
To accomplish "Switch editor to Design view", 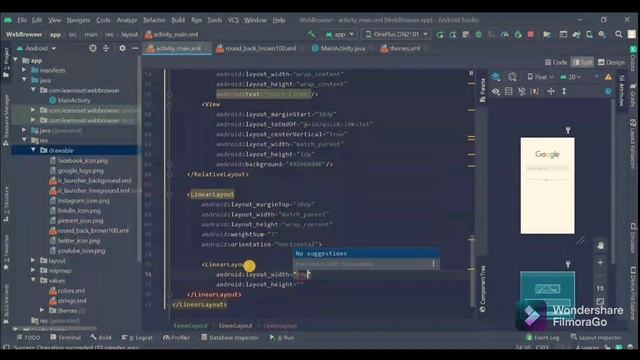I will pyautogui.click(x=611, y=62).
